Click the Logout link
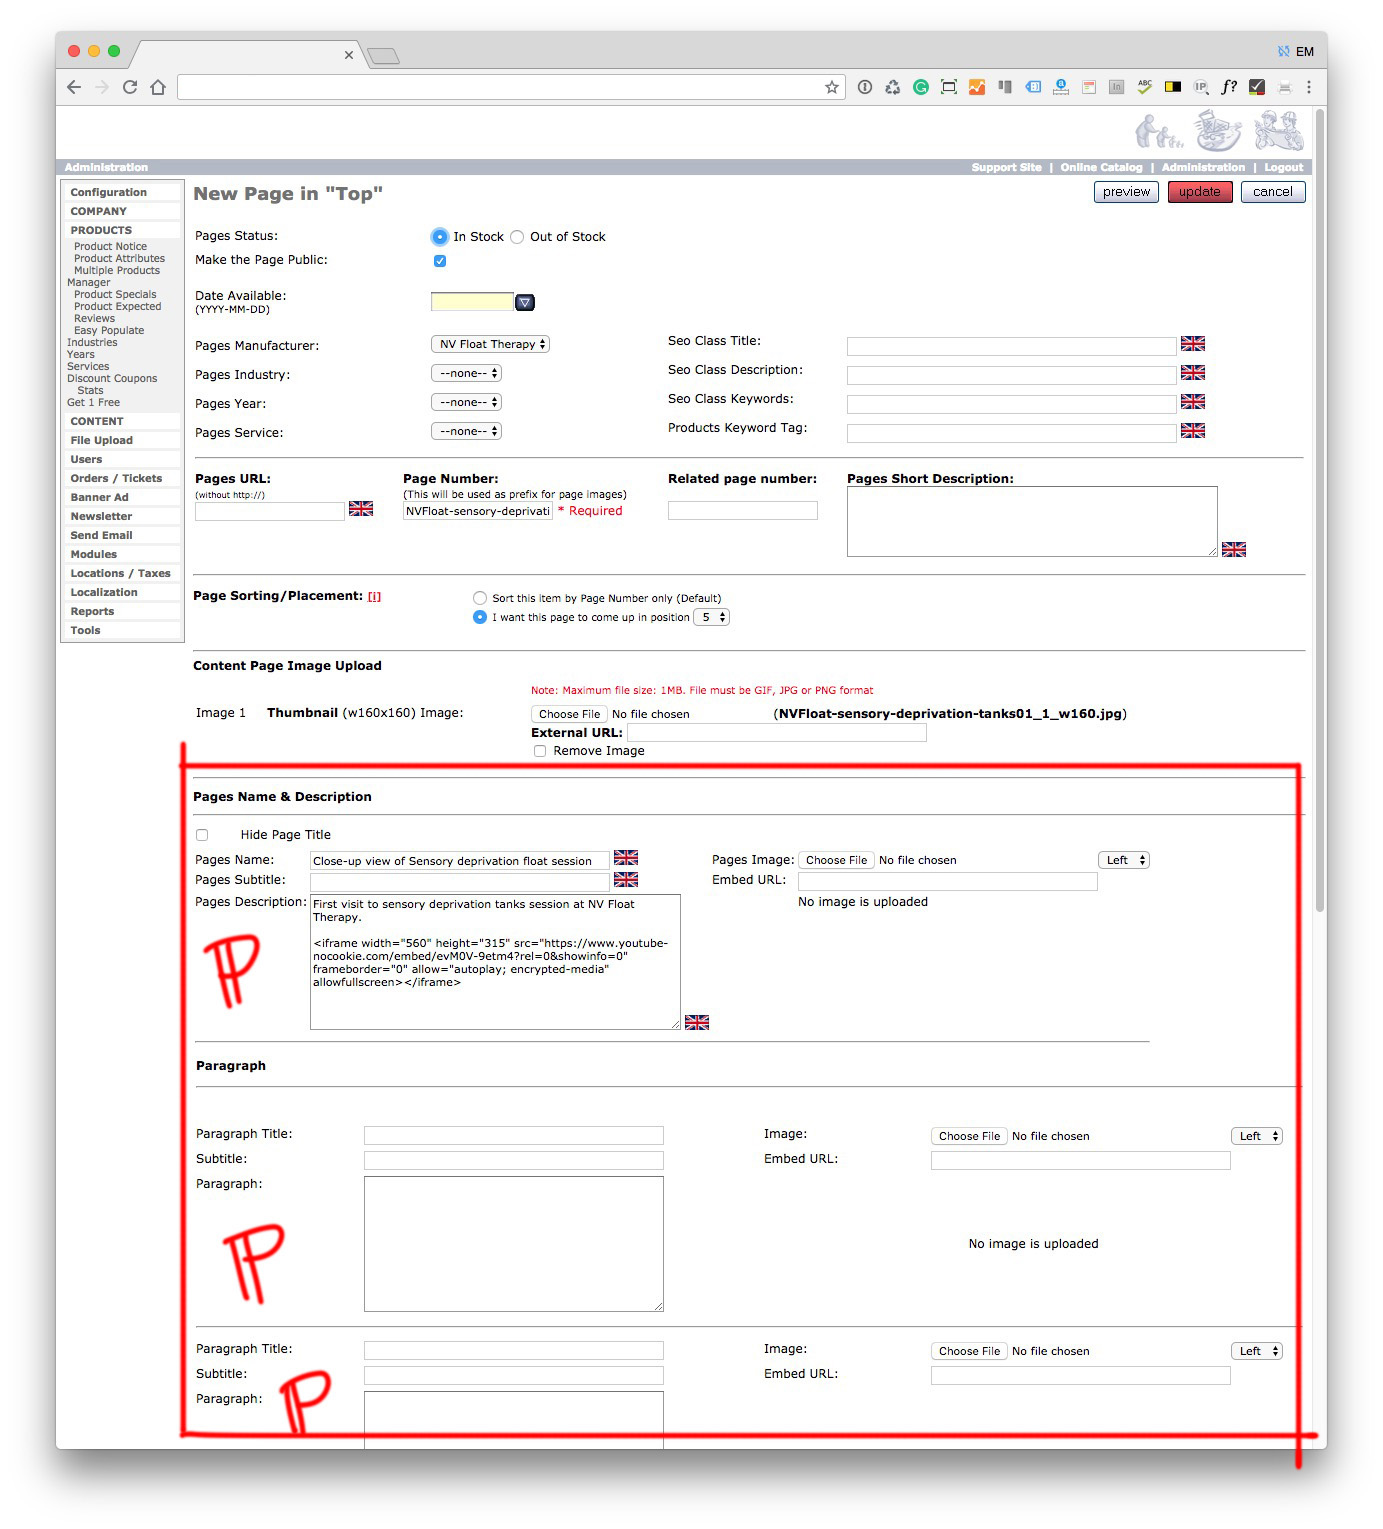 [x=1284, y=167]
